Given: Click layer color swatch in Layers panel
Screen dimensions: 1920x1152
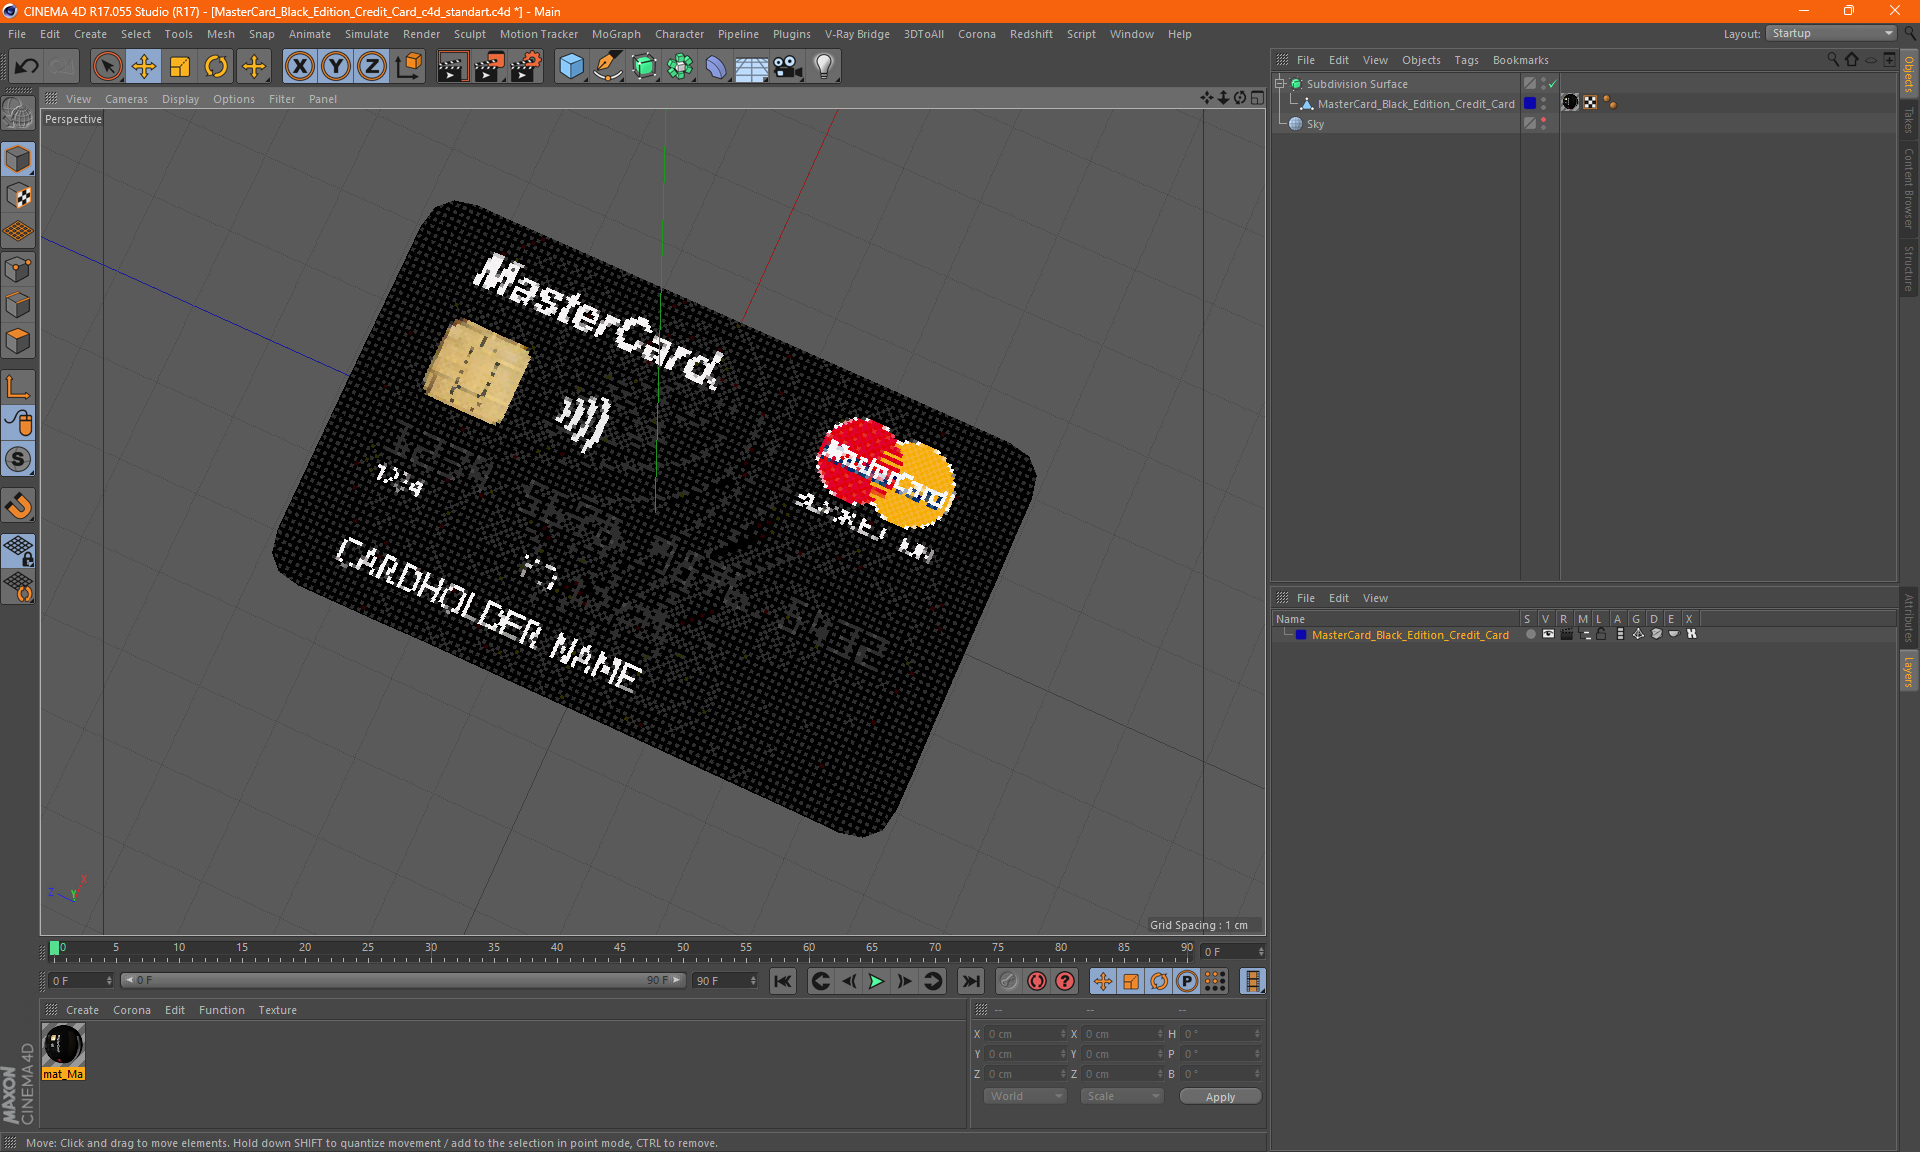Looking at the screenshot, I should pyautogui.click(x=1301, y=635).
